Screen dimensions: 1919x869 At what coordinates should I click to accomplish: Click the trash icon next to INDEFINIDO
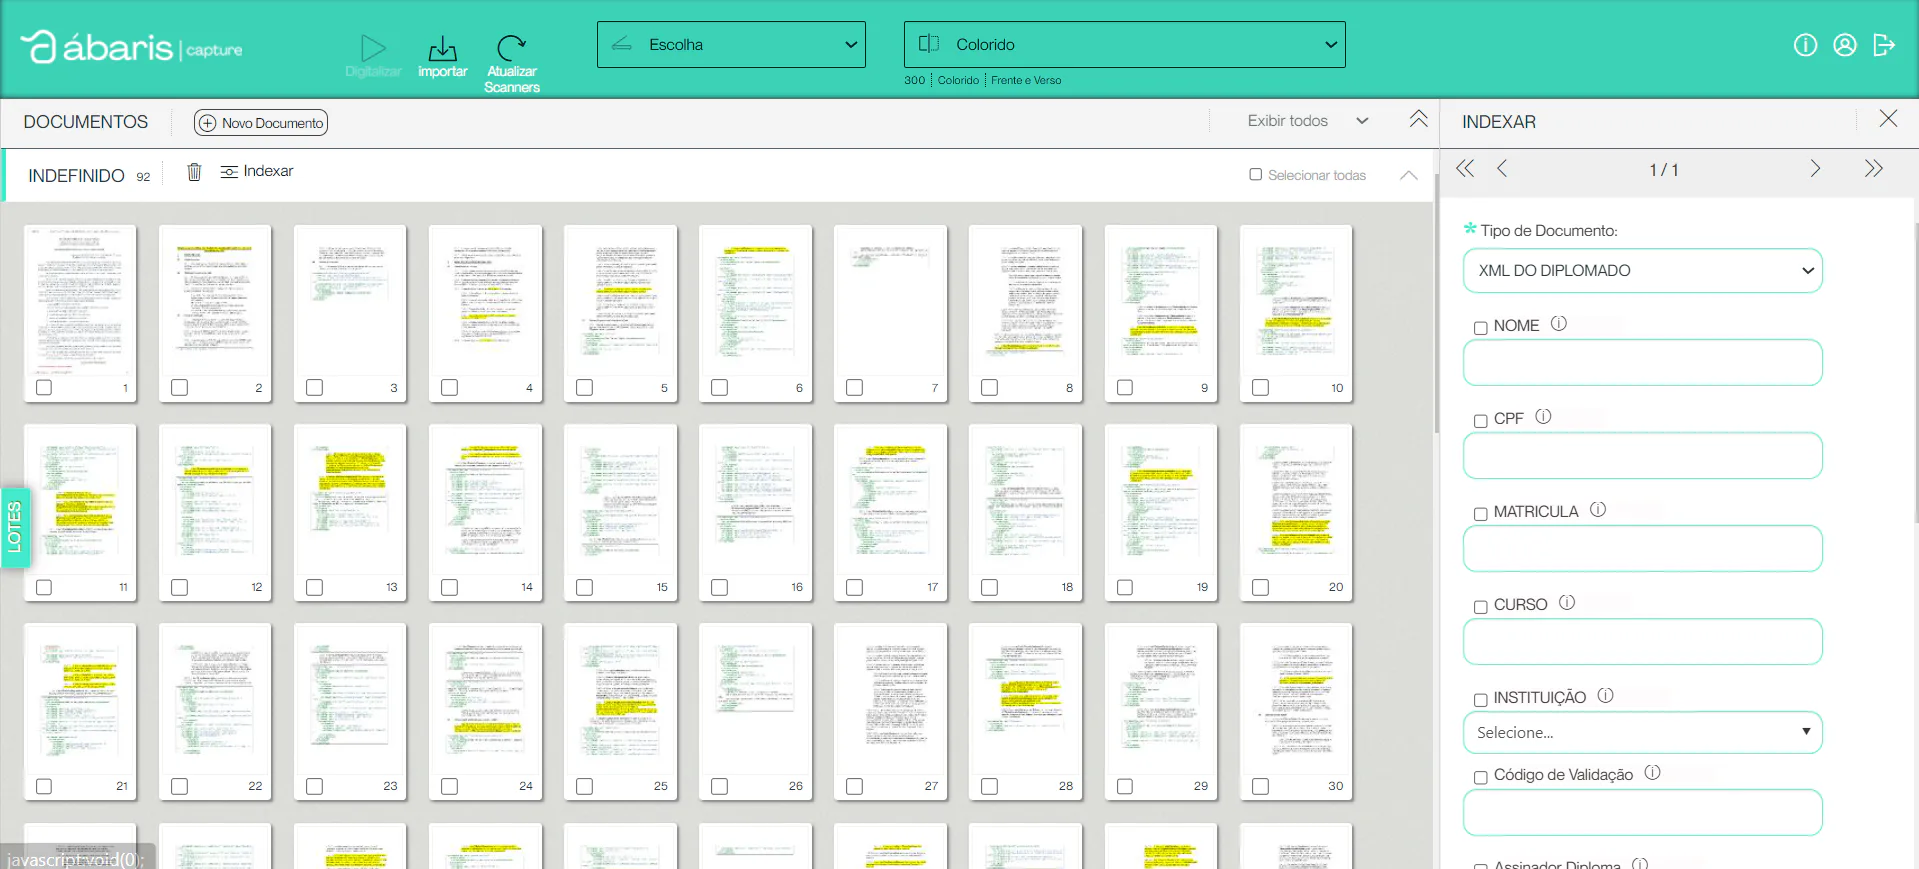[194, 172]
